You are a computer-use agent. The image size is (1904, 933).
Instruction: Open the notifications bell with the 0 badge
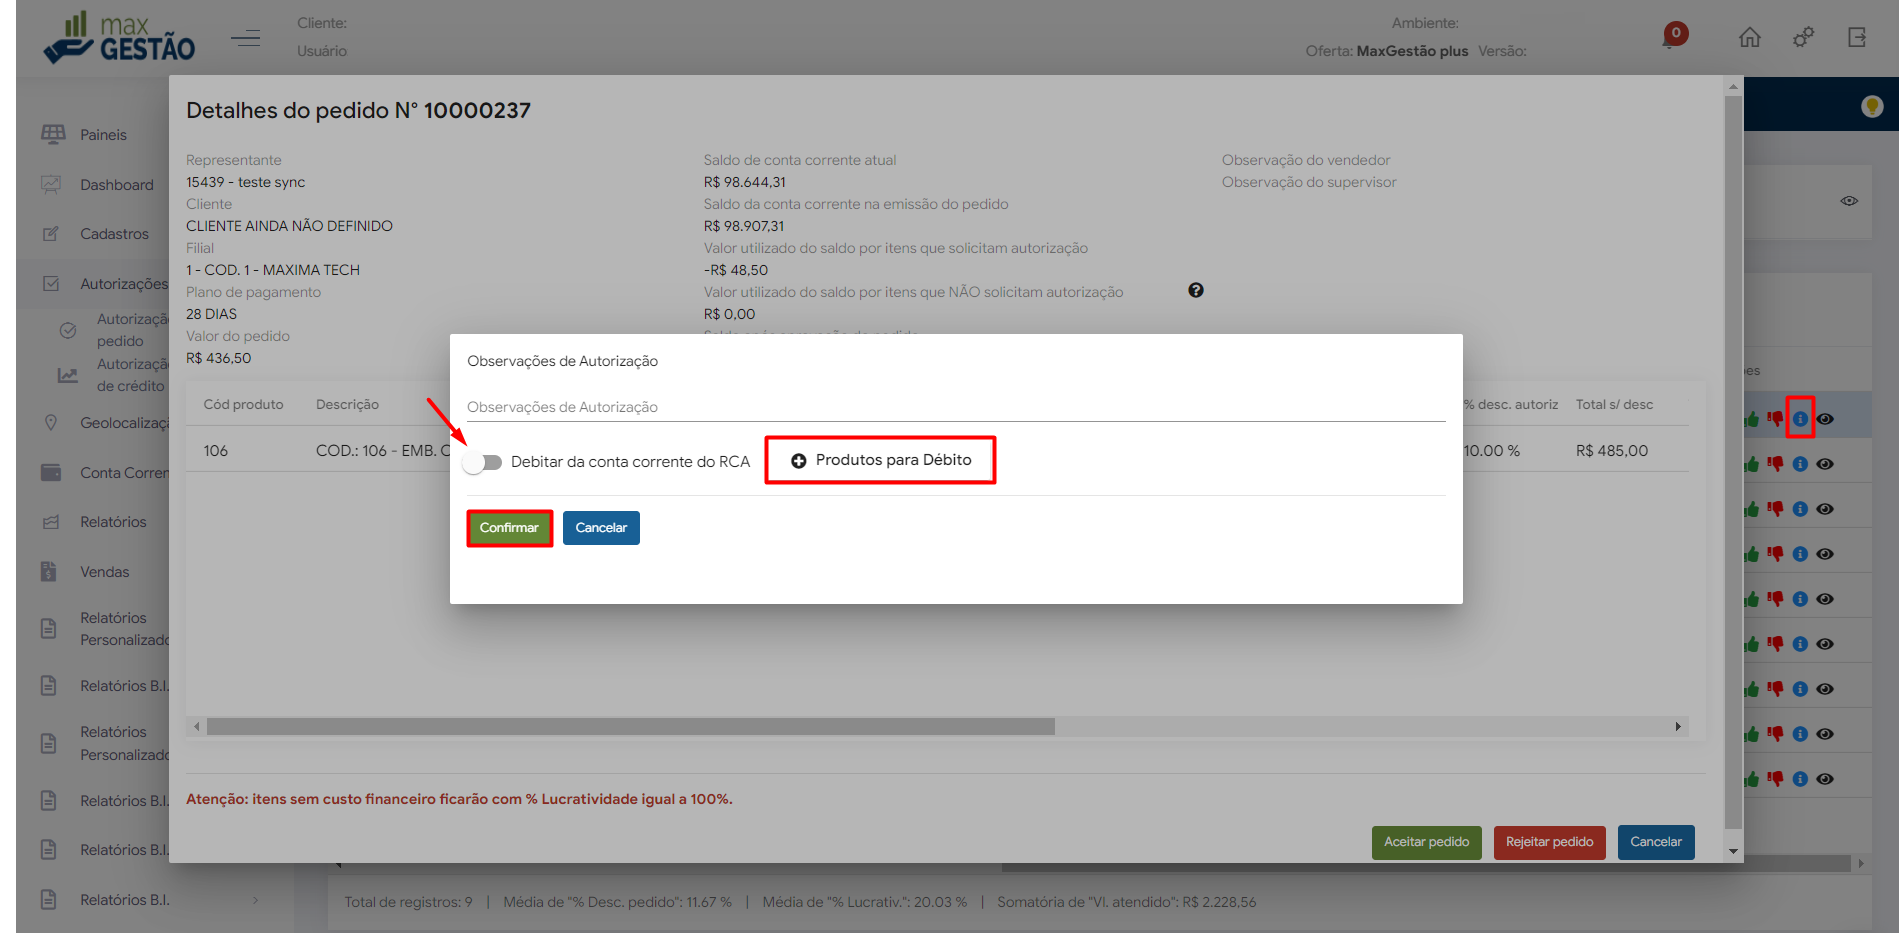tap(1675, 36)
